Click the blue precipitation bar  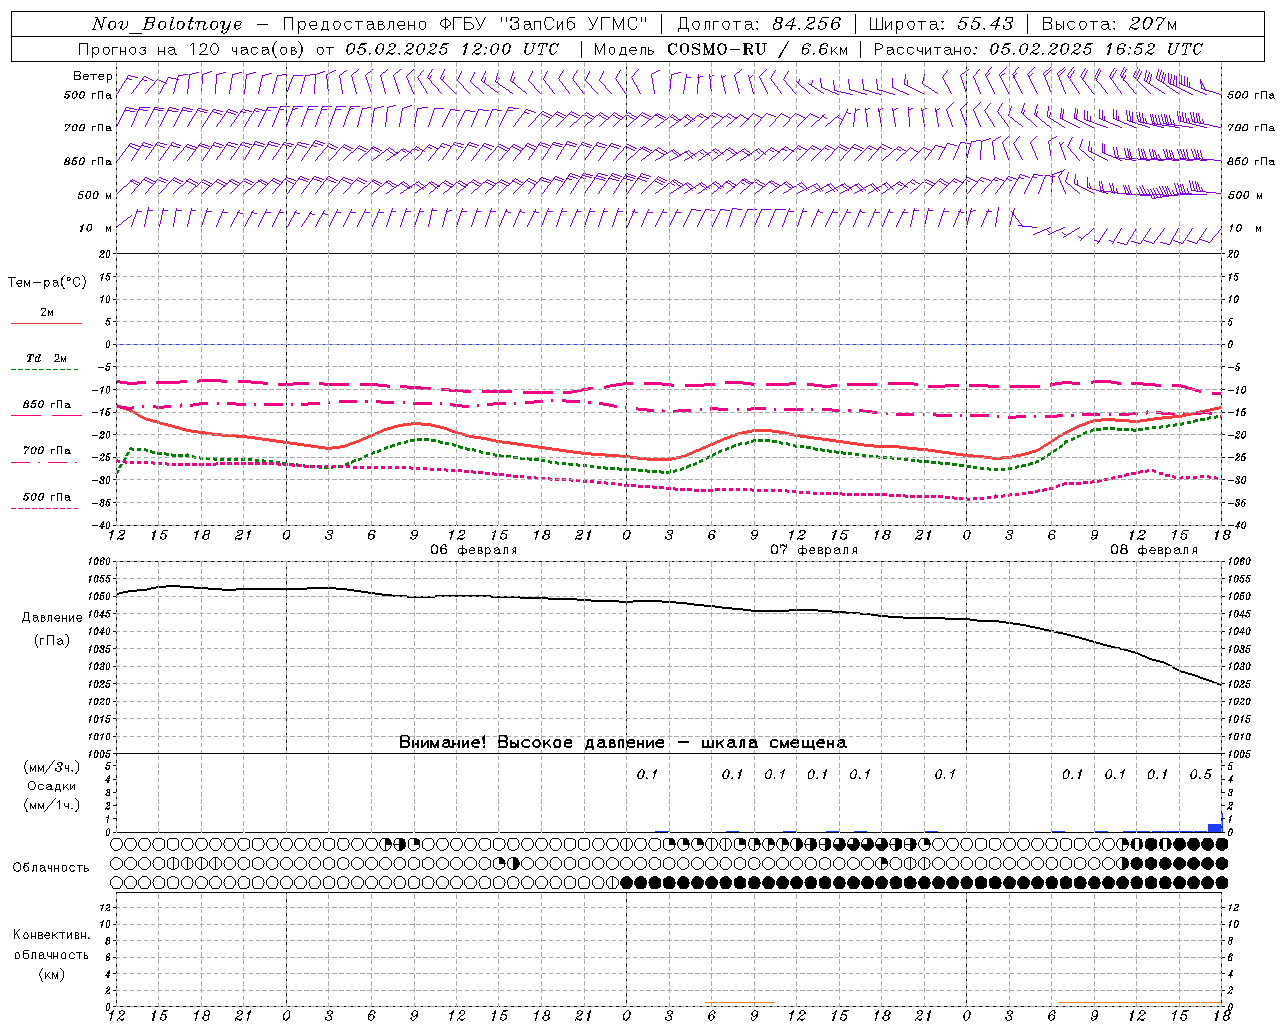[1215, 828]
